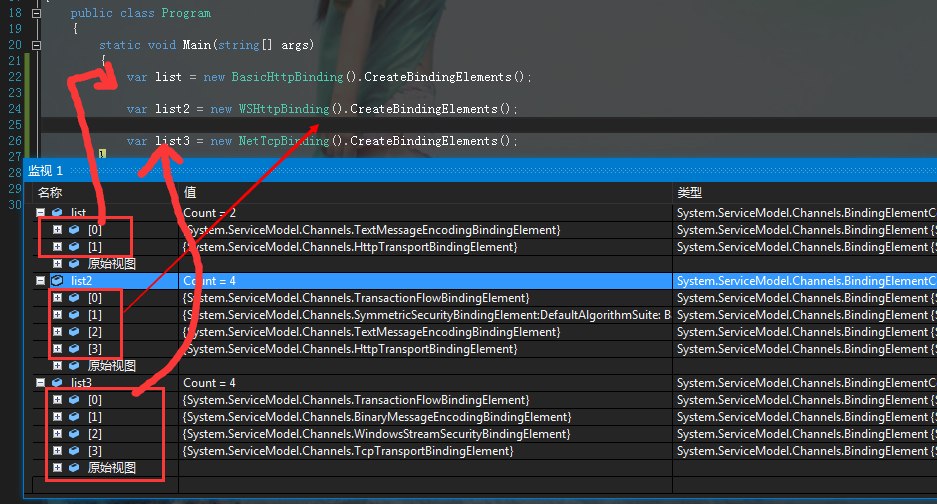Click the object icon of list3 [3]
The width and height of the screenshot is (937, 504).
(x=74, y=451)
